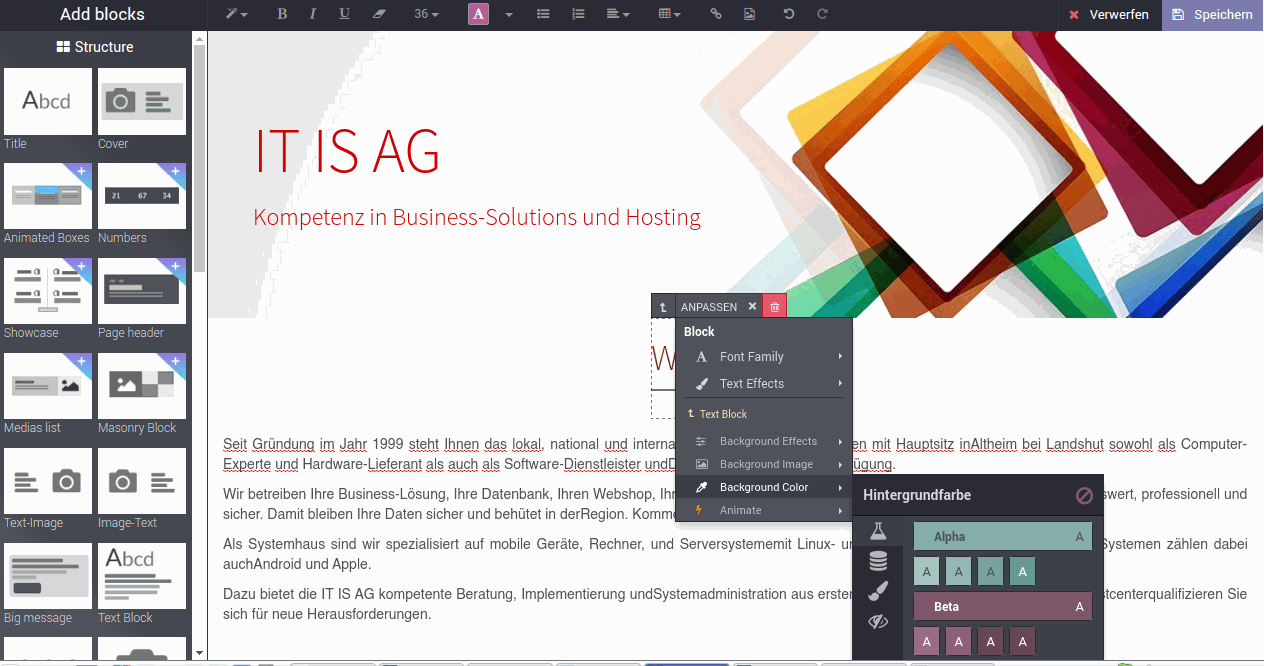Pick the first Alpha shade swatch

[x=927, y=572]
